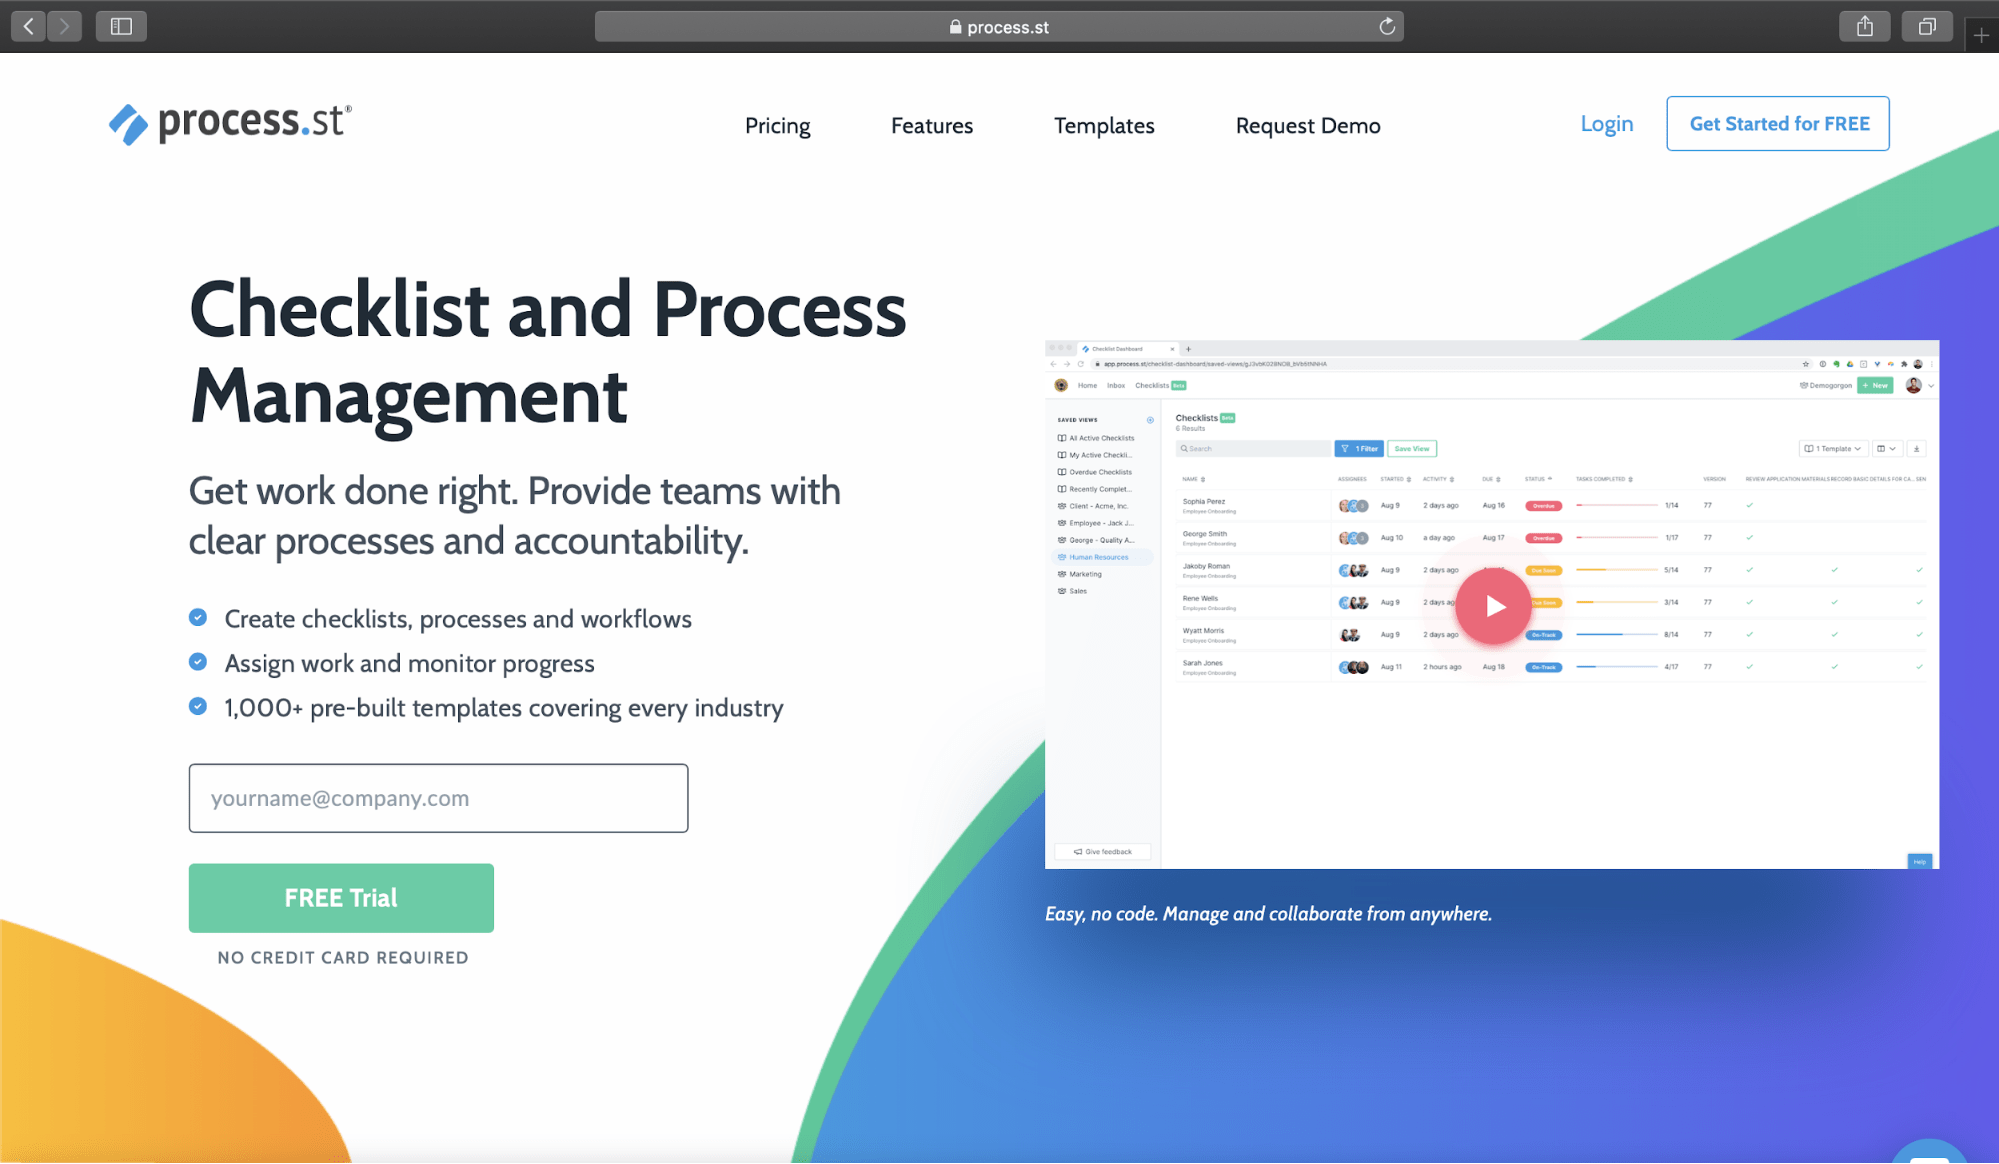Click the email input field
Viewport: 1999px width, 1164px height.
[438, 797]
